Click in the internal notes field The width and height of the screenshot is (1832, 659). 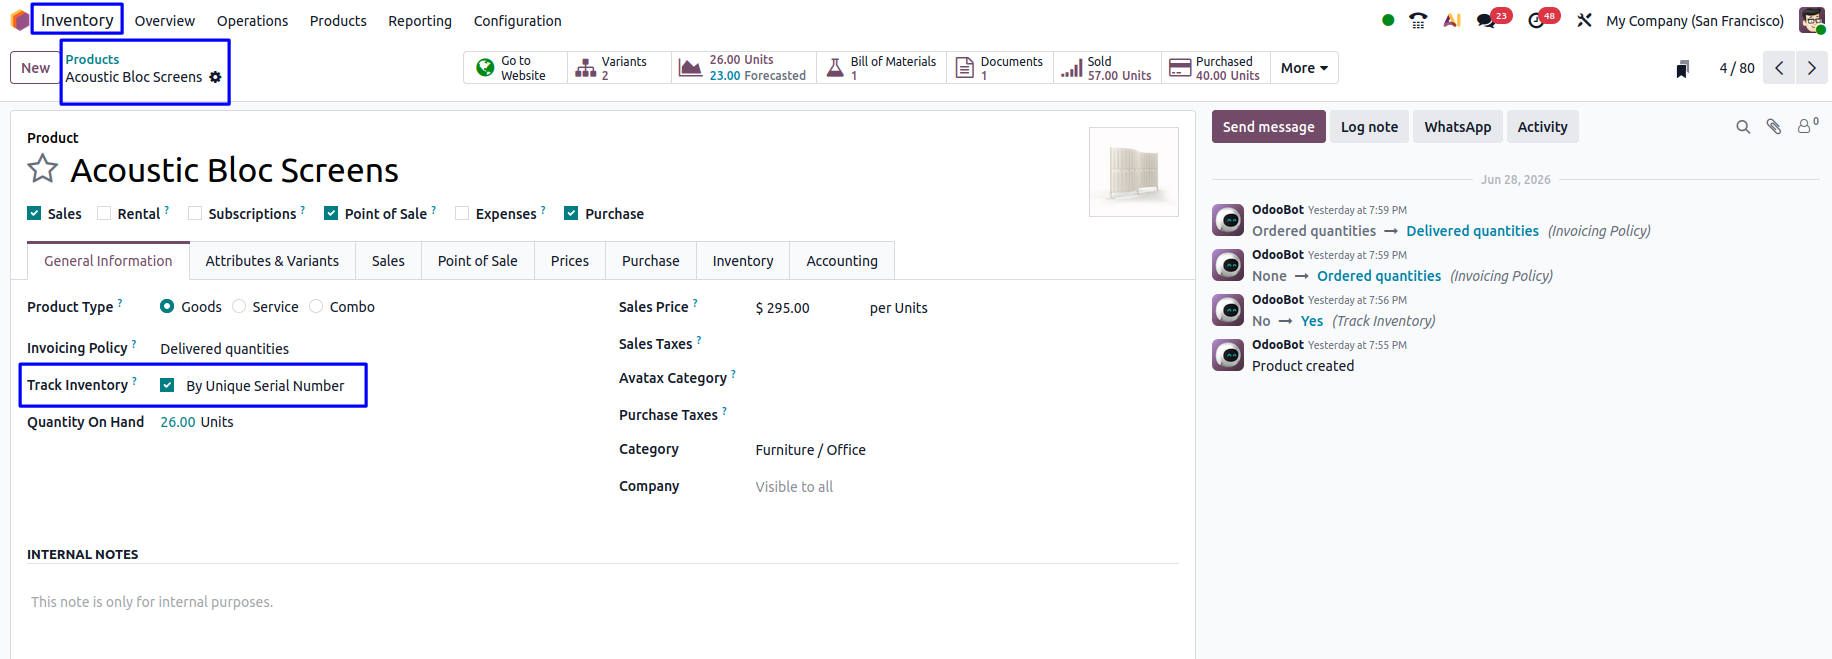[602, 602]
